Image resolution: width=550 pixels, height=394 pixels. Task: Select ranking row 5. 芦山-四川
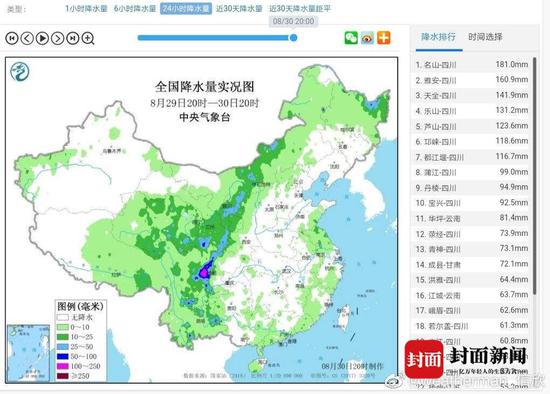[x=471, y=126]
